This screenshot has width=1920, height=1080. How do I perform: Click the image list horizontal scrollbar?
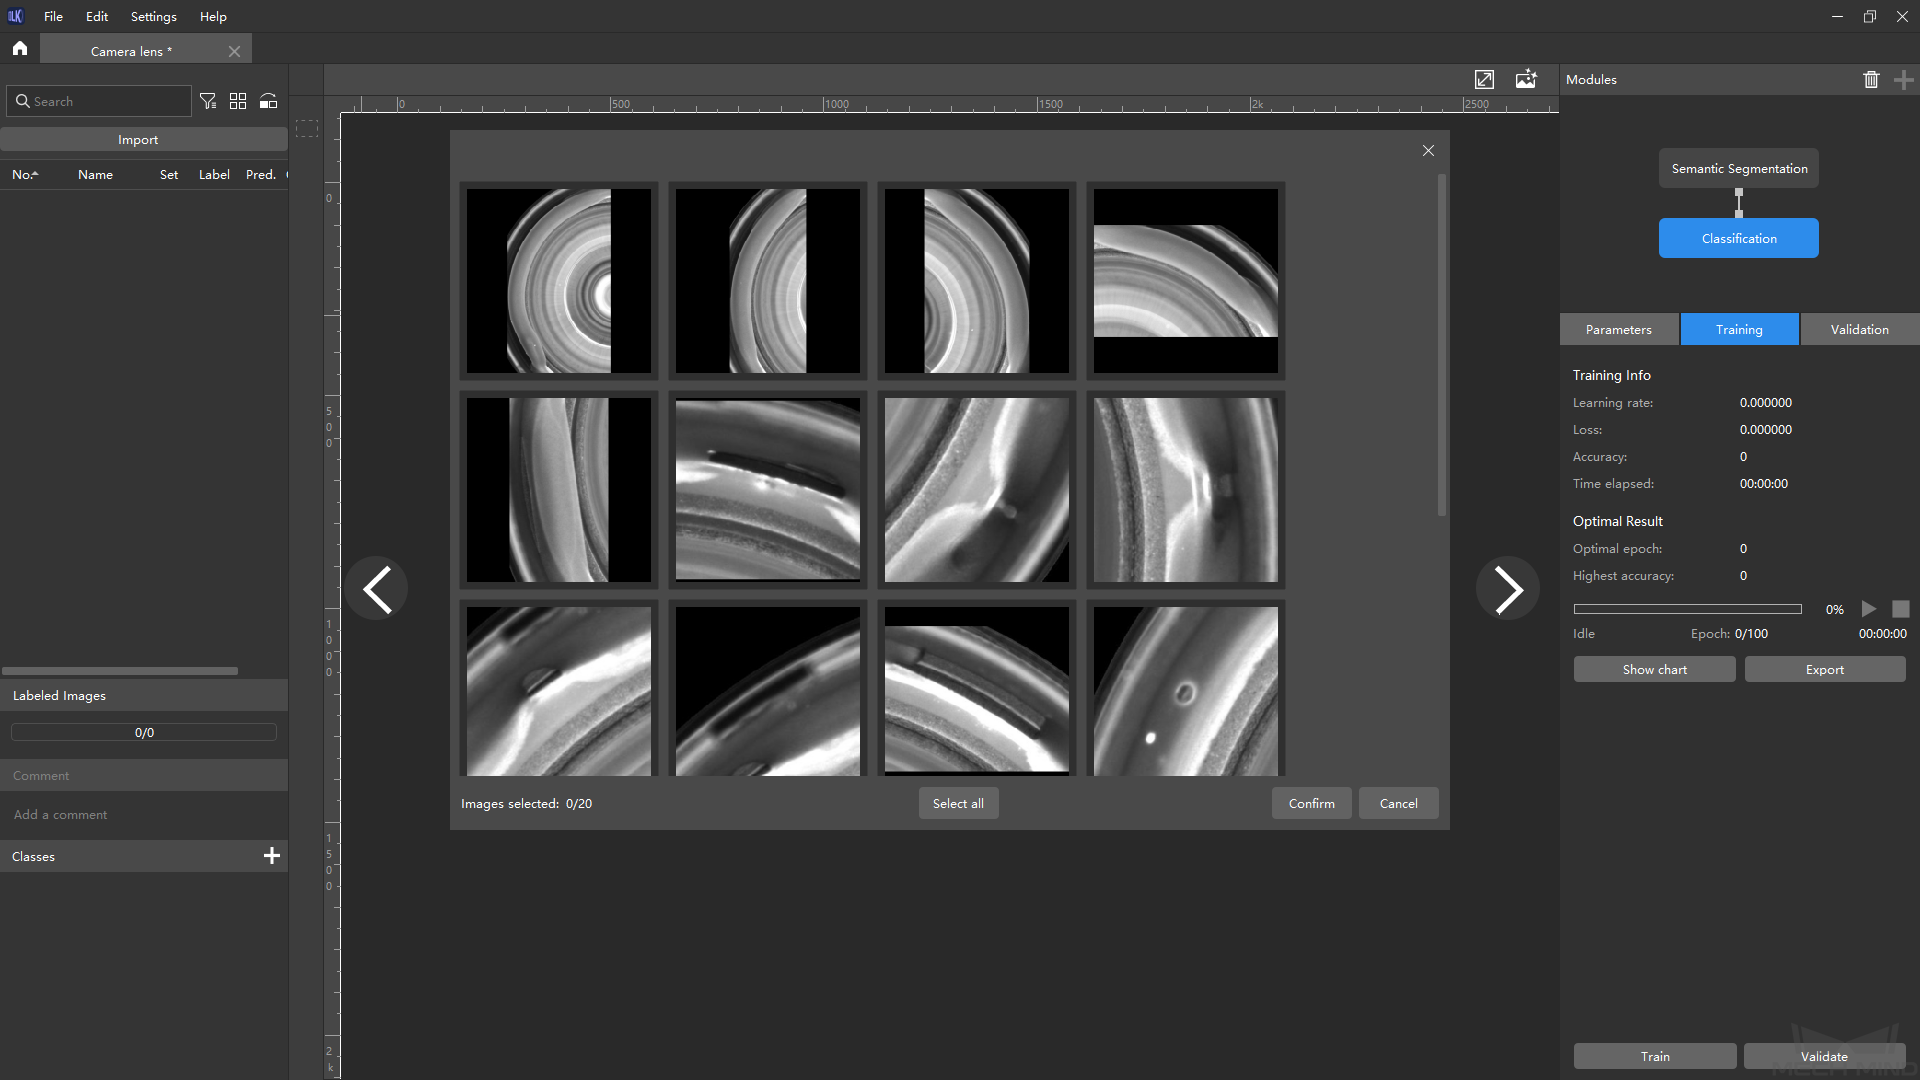click(120, 671)
